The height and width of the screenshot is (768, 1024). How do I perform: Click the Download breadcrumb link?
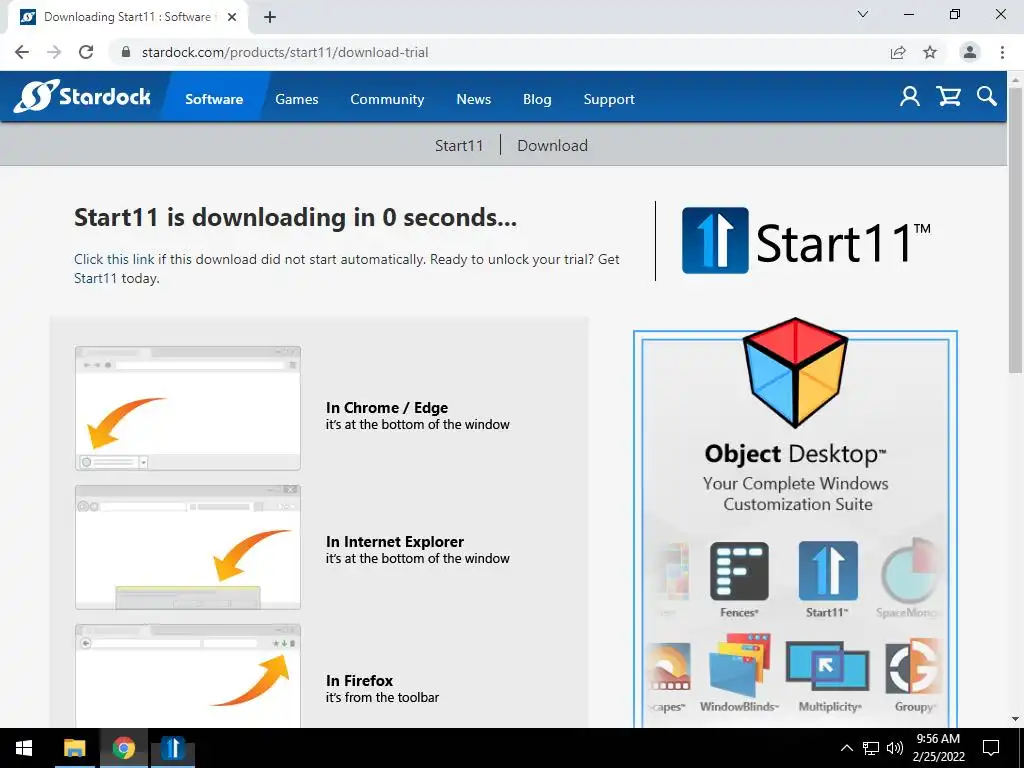click(552, 145)
